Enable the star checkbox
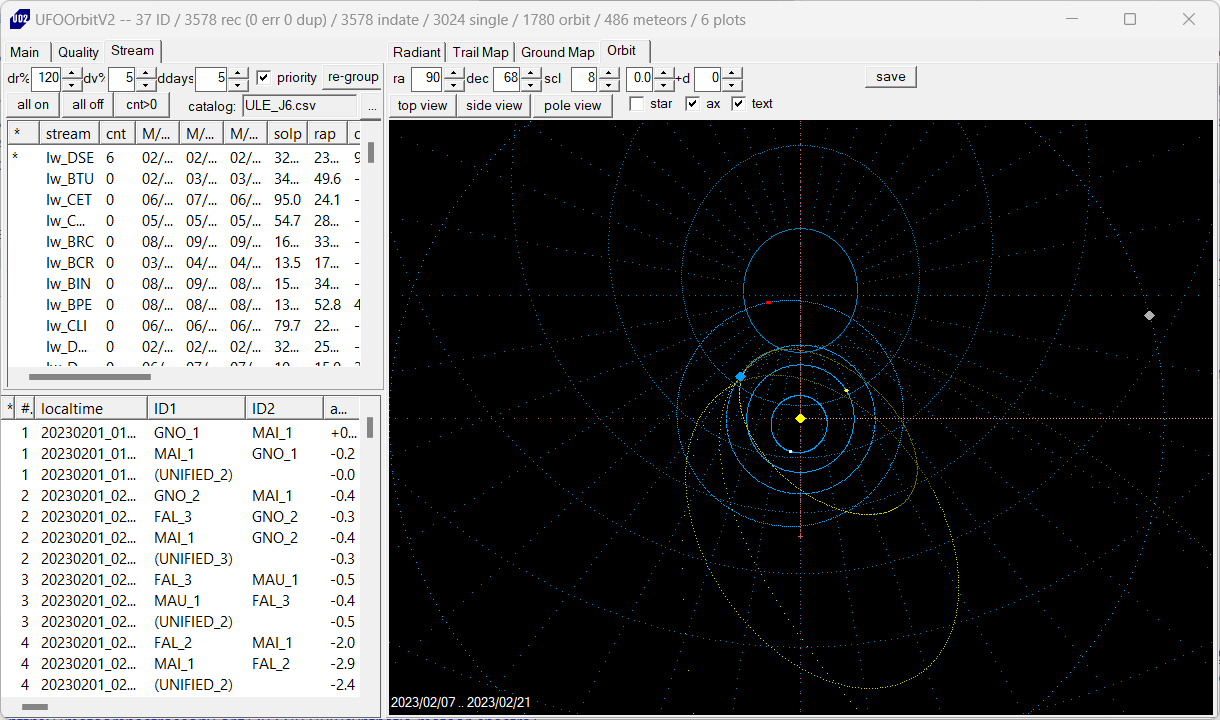1220x720 pixels. click(x=636, y=104)
